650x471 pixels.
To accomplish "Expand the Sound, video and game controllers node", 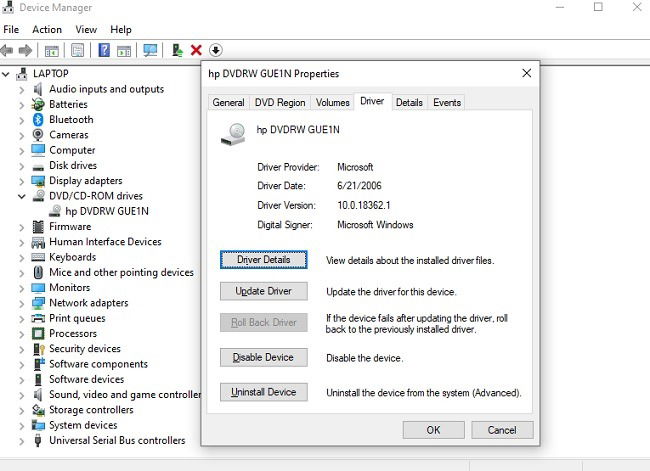I will [22, 395].
